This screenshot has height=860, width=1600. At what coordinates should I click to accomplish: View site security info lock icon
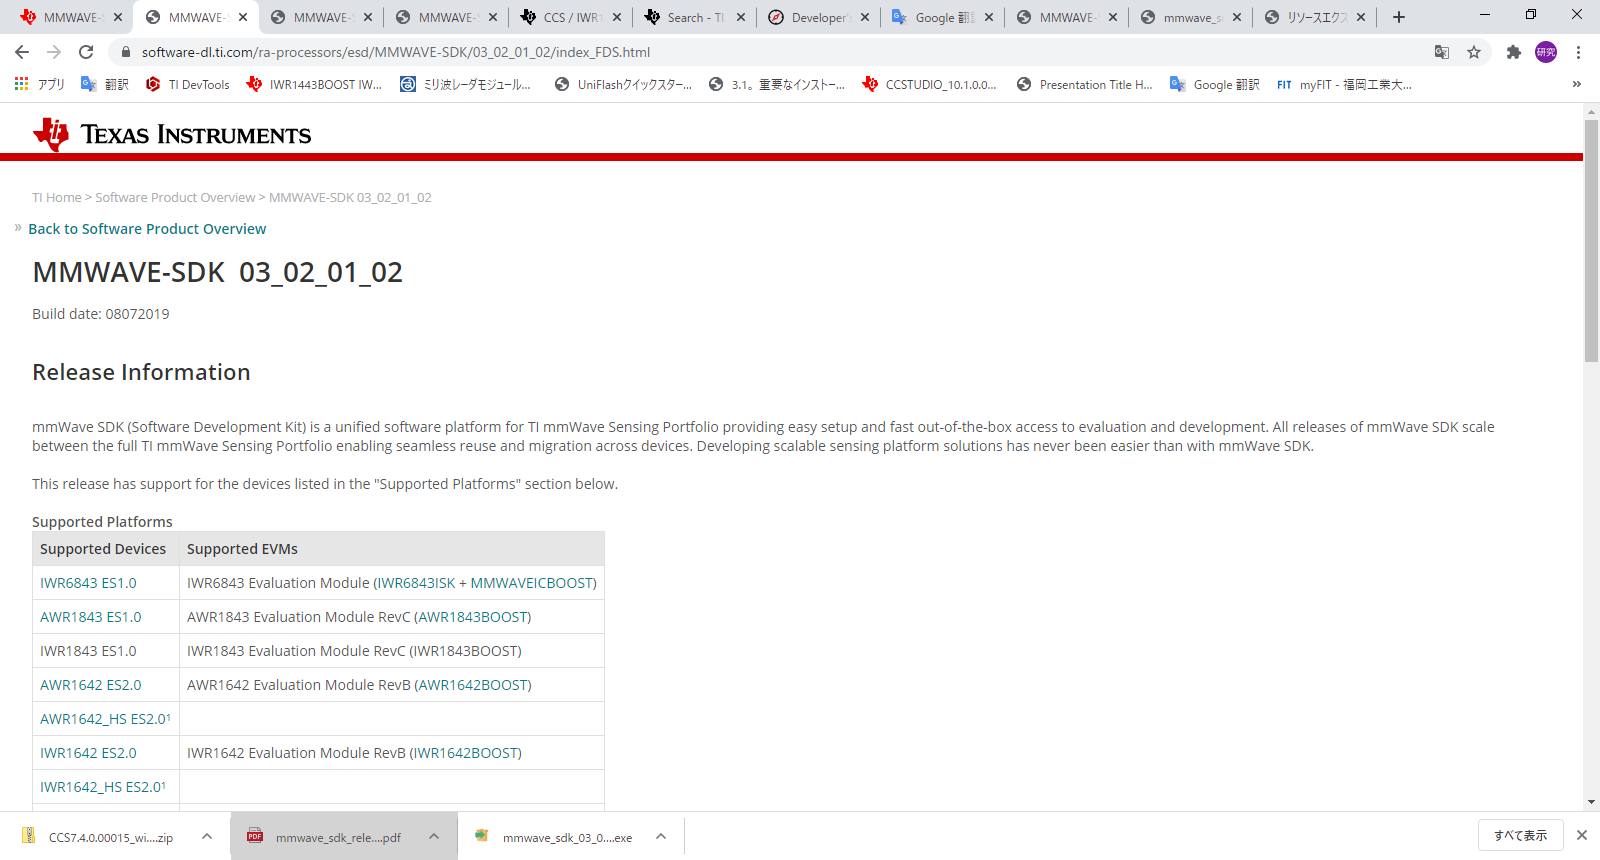coord(125,52)
